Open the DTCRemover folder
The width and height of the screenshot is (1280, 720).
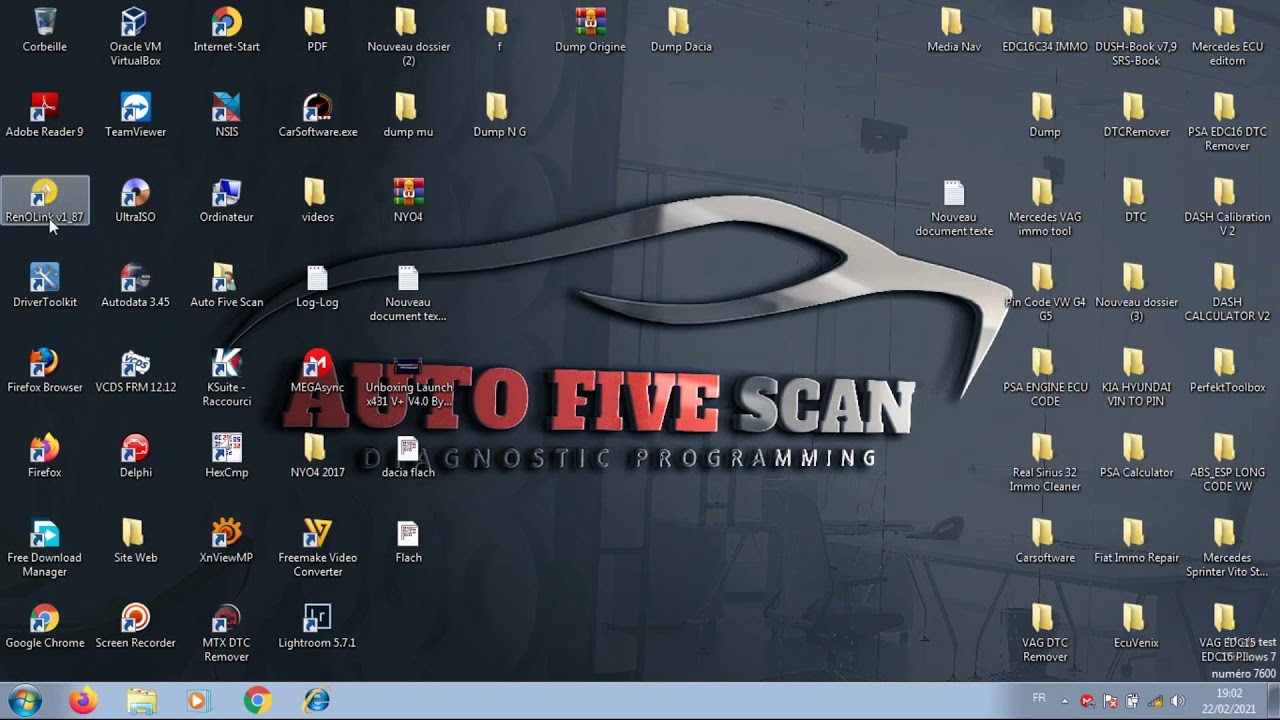pos(1136,115)
